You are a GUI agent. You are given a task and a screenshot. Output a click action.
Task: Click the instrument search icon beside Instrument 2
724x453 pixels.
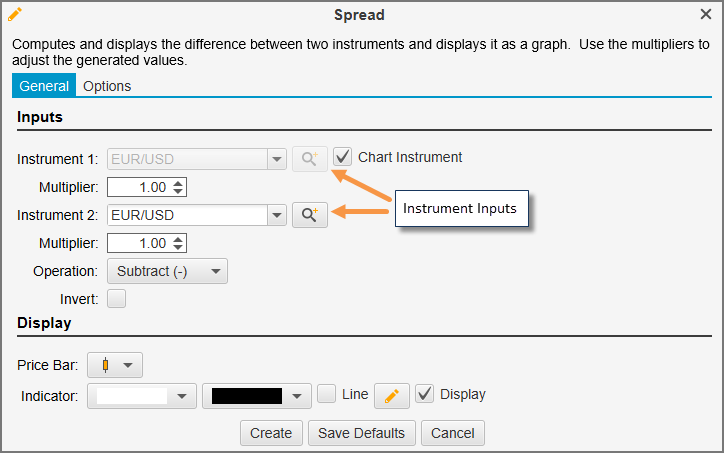[310, 215]
